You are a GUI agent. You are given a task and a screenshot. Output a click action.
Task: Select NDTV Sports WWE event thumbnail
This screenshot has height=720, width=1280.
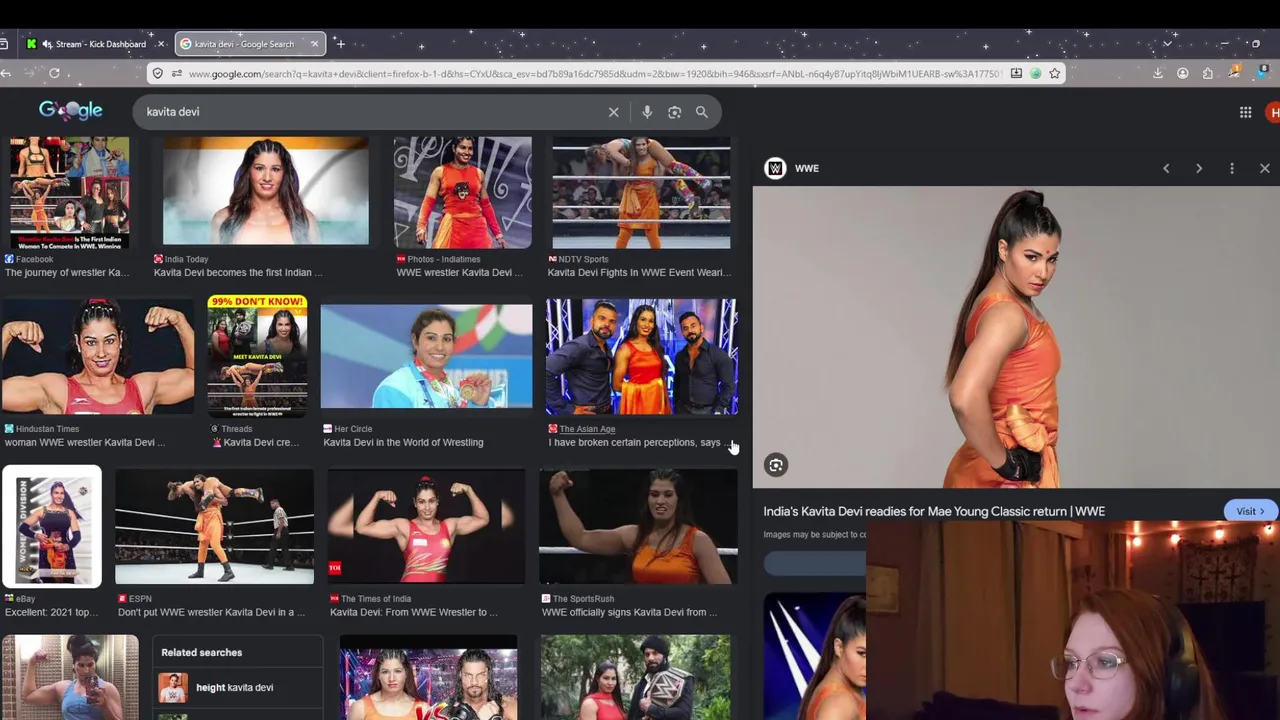point(641,191)
